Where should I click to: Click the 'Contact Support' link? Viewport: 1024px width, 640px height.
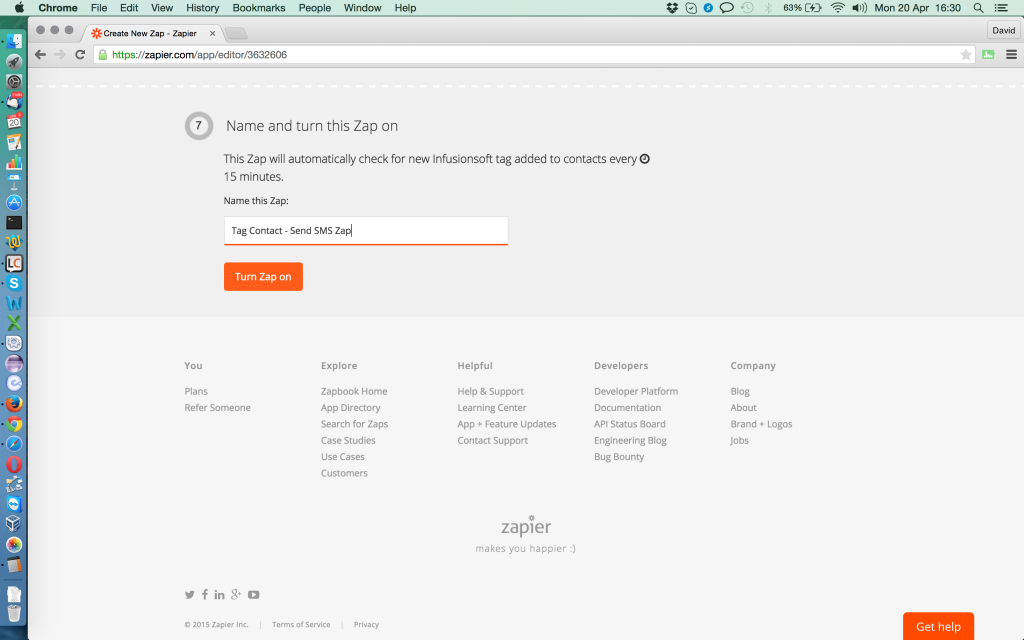pos(492,440)
